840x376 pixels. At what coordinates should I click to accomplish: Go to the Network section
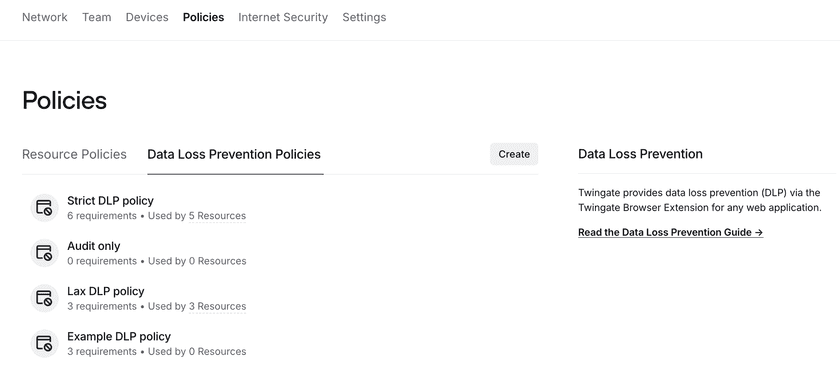coord(45,17)
